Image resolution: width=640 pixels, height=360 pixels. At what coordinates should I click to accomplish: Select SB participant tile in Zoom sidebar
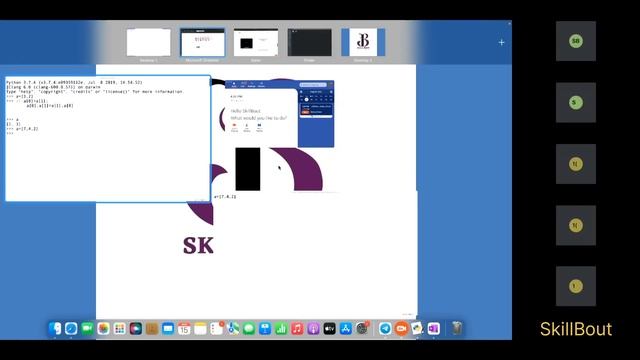(576, 41)
